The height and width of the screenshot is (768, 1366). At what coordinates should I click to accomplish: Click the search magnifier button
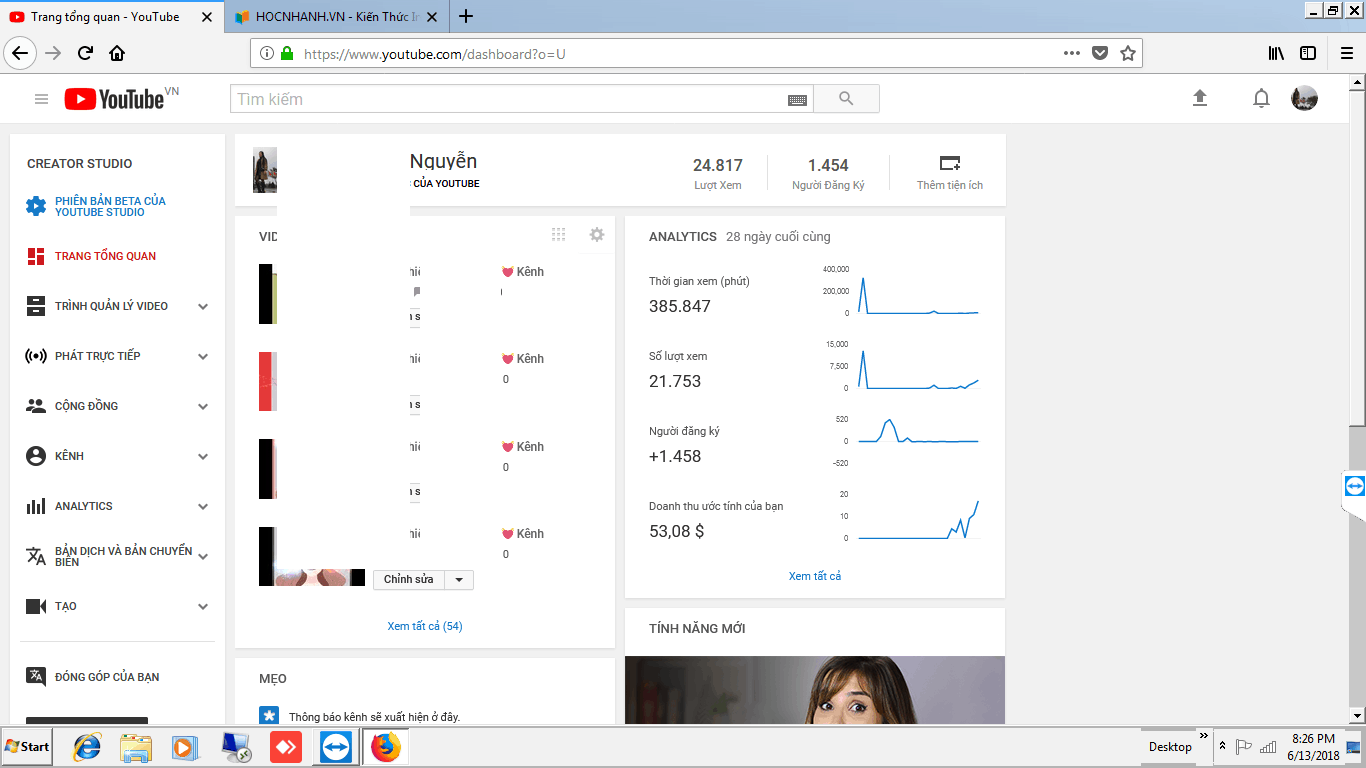[846, 99]
